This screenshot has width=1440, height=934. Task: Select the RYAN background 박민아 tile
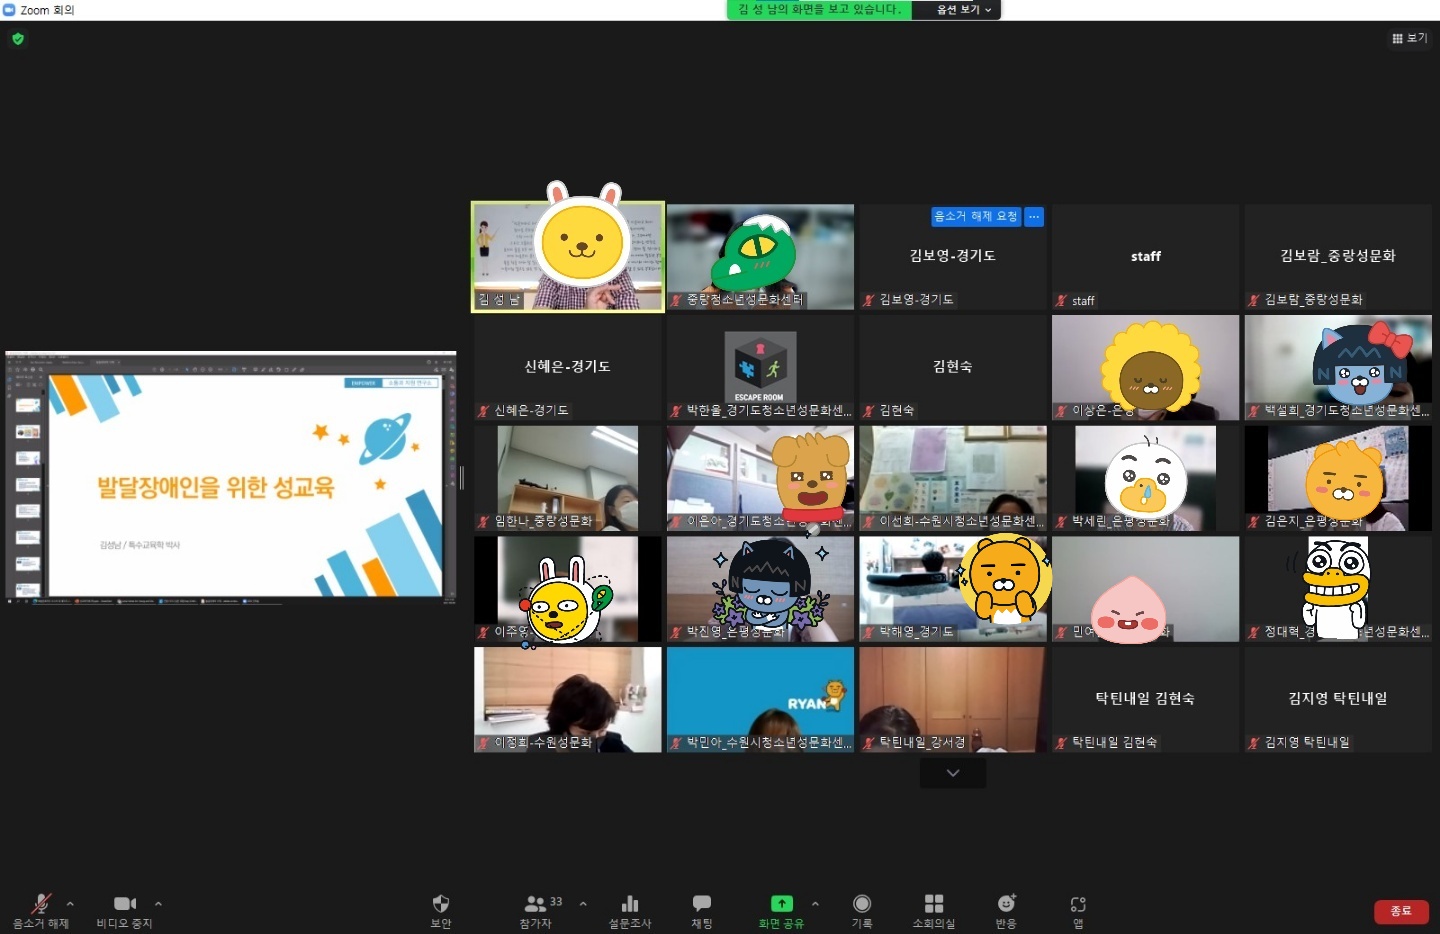coord(760,700)
